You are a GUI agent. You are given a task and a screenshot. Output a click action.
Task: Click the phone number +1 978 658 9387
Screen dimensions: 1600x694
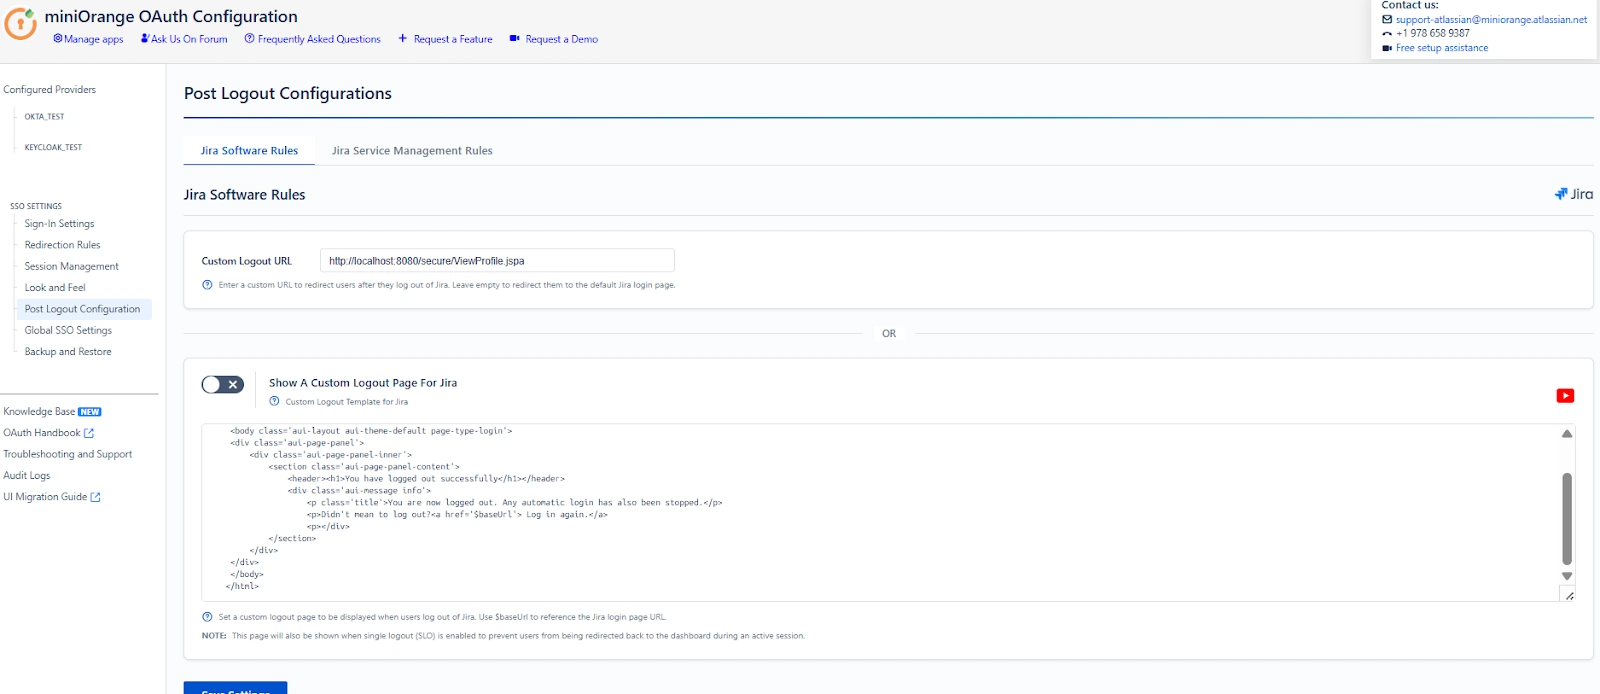pyautogui.click(x=1433, y=33)
